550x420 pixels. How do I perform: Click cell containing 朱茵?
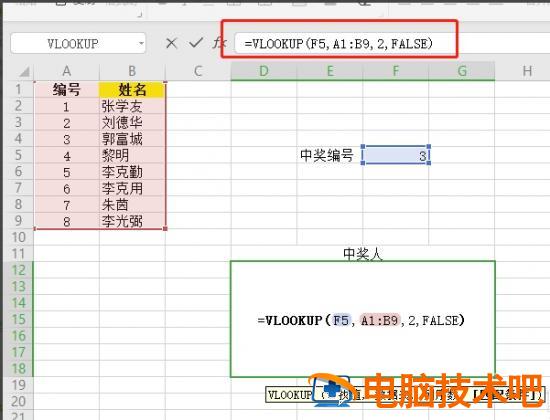(132, 205)
